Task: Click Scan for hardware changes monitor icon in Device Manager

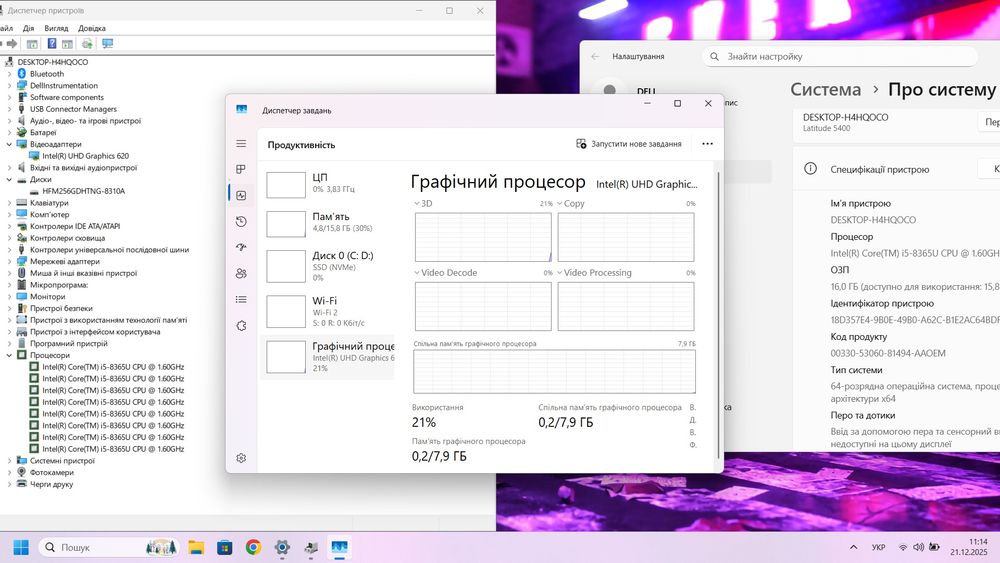Action: tap(107, 43)
